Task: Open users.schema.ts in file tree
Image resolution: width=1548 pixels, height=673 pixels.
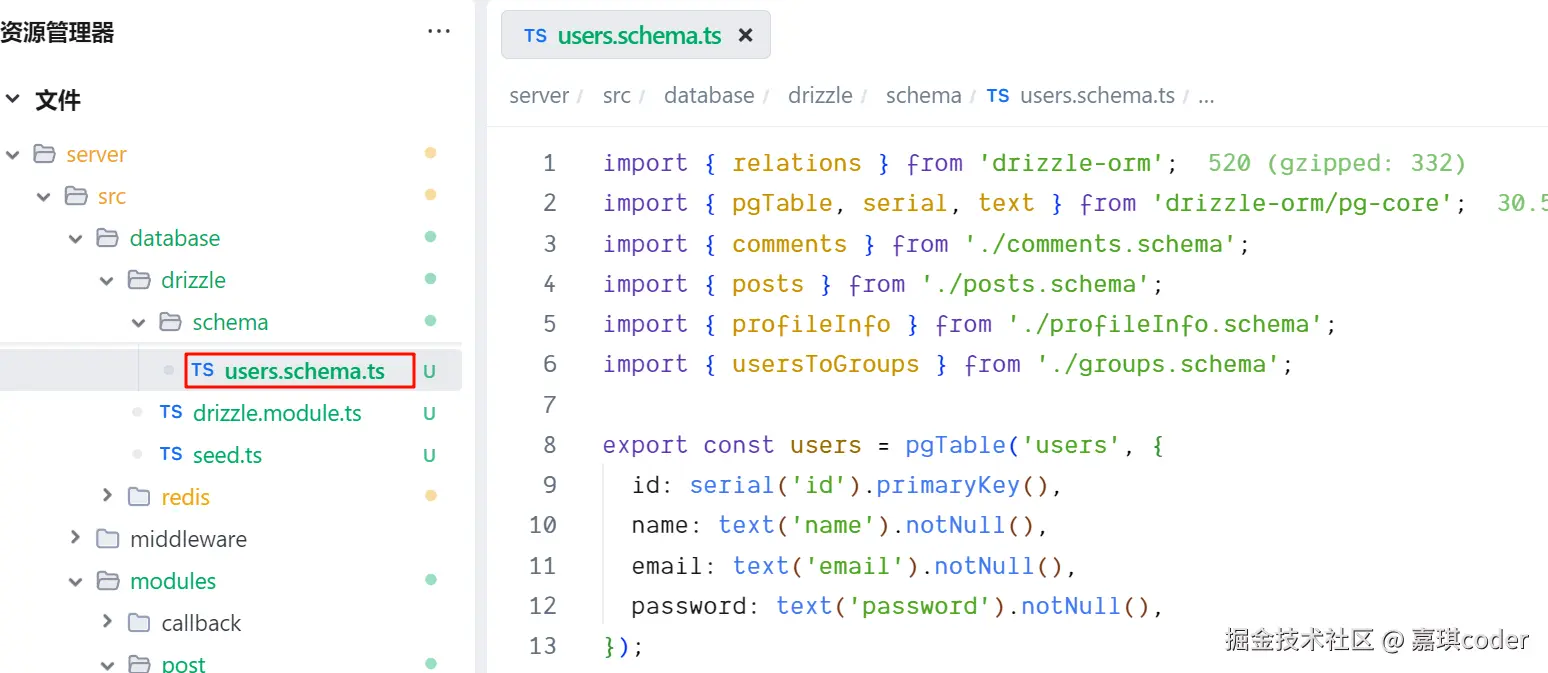Action: point(305,371)
